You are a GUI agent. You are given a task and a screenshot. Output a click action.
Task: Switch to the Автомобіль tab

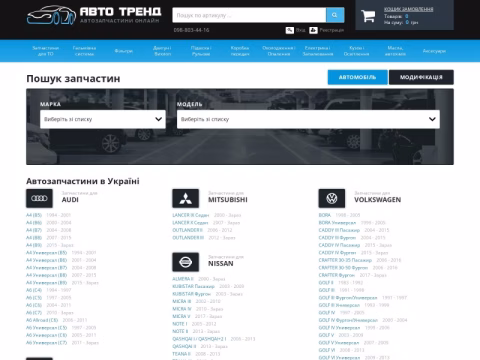(x=358, y=77)
